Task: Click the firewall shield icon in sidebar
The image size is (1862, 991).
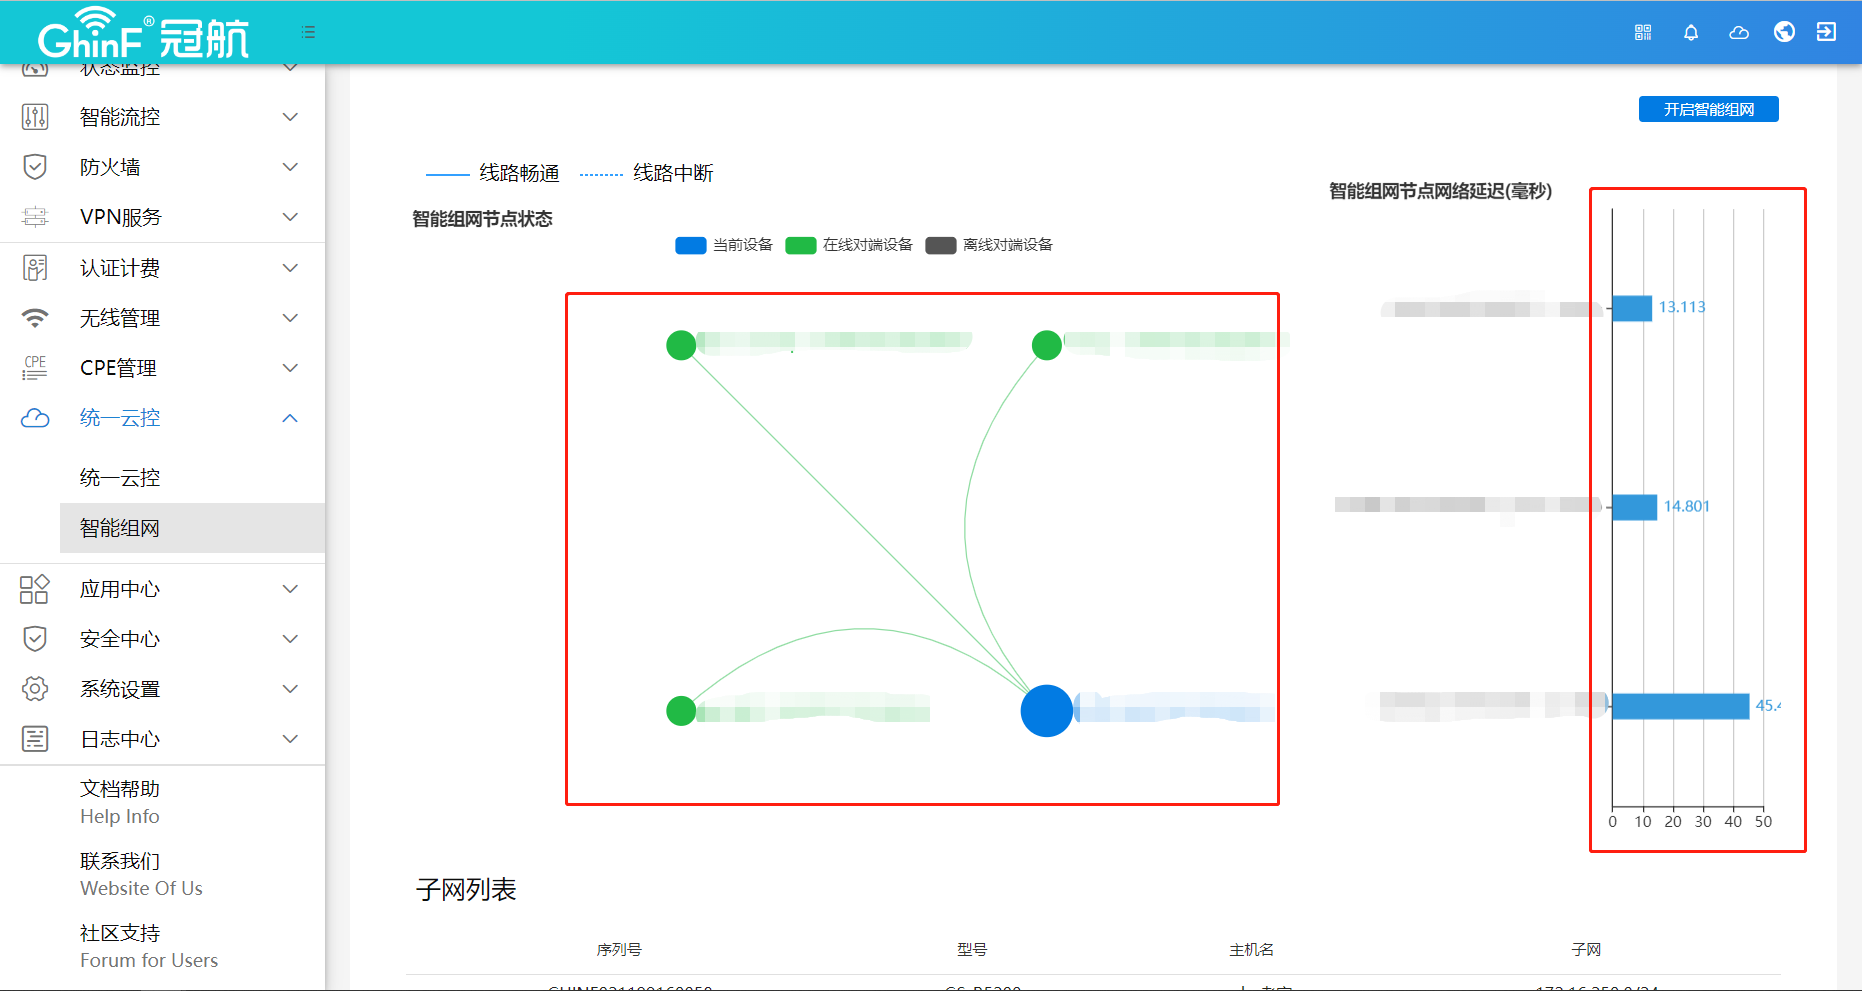Action: 35,167
